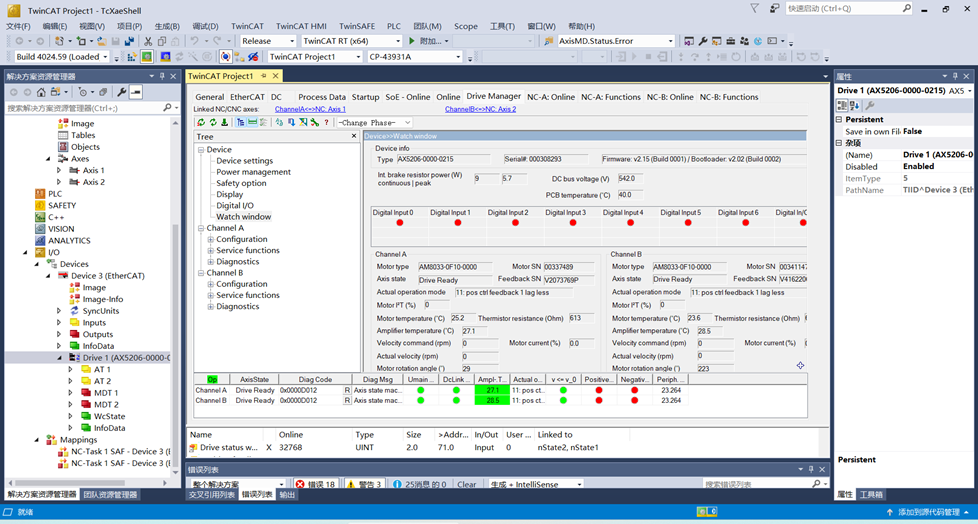
Task: Click the TwinCAT Restart Run Mode icon
Action: [147, 57]
